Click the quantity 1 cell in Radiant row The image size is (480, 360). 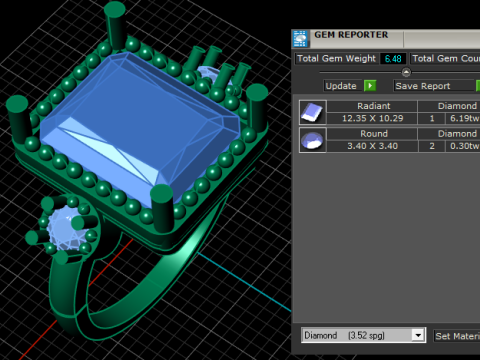pos(432,118)
